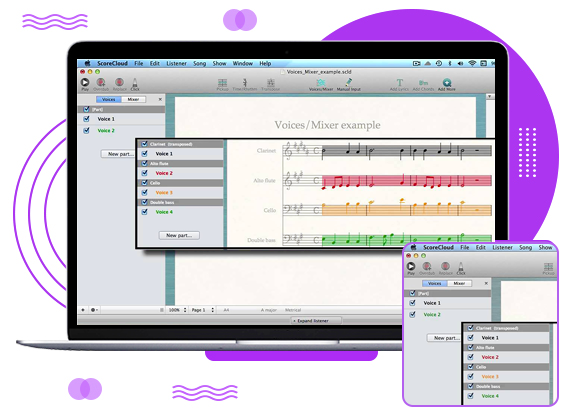Open the Apple menu on the laptop screen

(87, 63)
